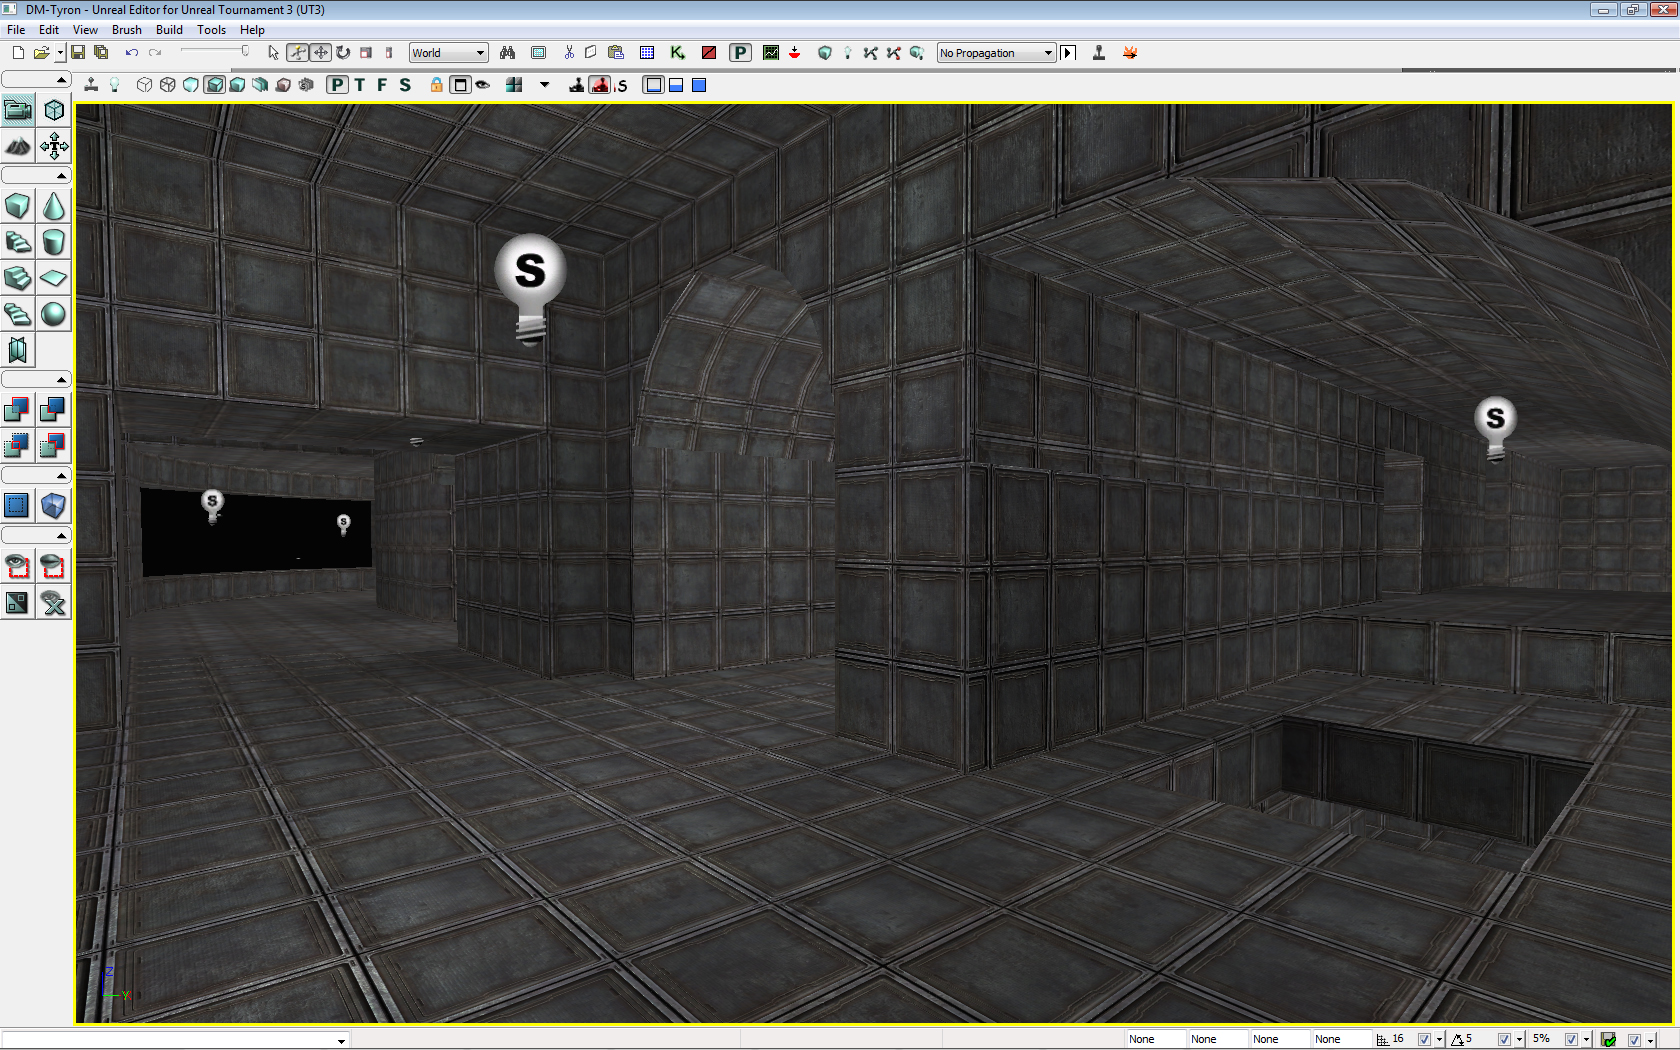Open Find Actors binoculars icon

pyautogui.click(x=508, y=53)
